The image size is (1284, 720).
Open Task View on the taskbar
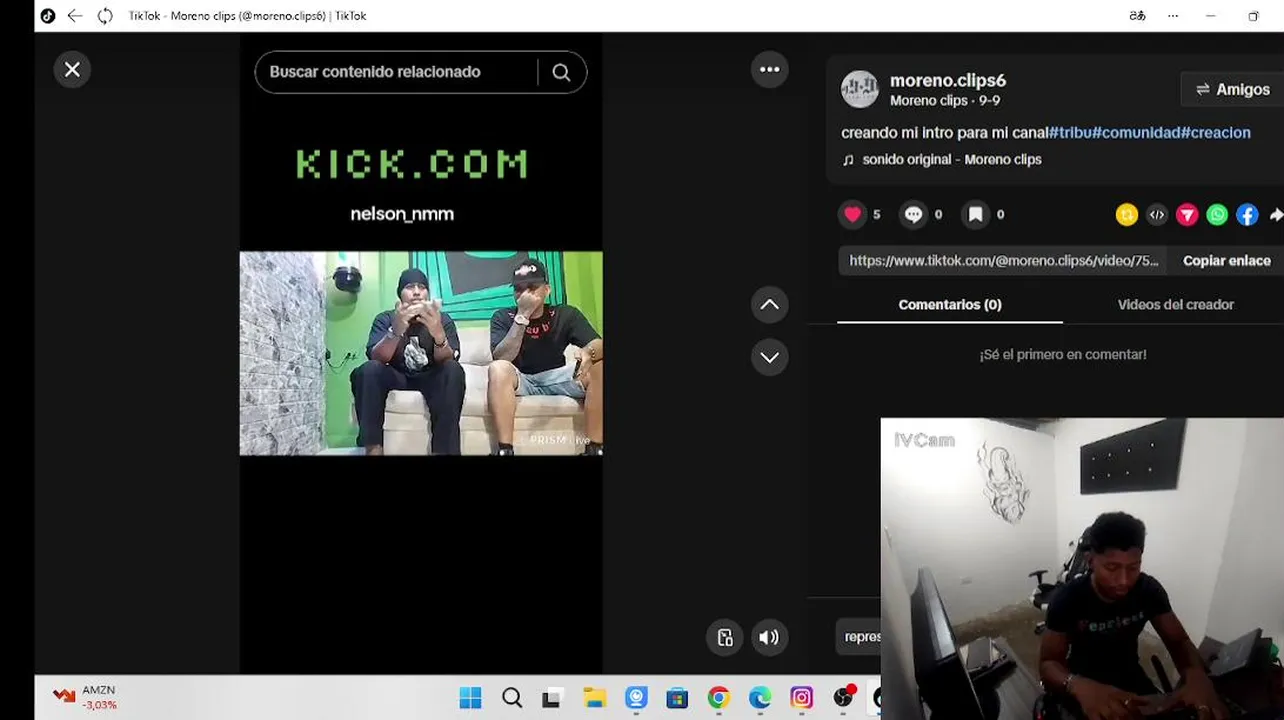(552, 697)
